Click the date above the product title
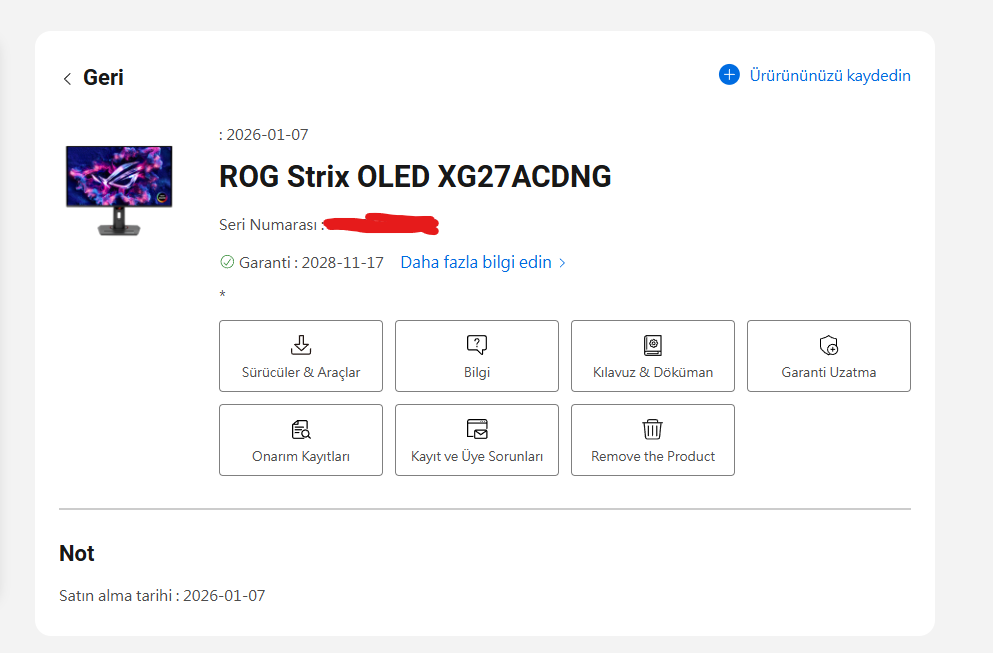Viewport: 993px width, 653px height. click(263, 135)
